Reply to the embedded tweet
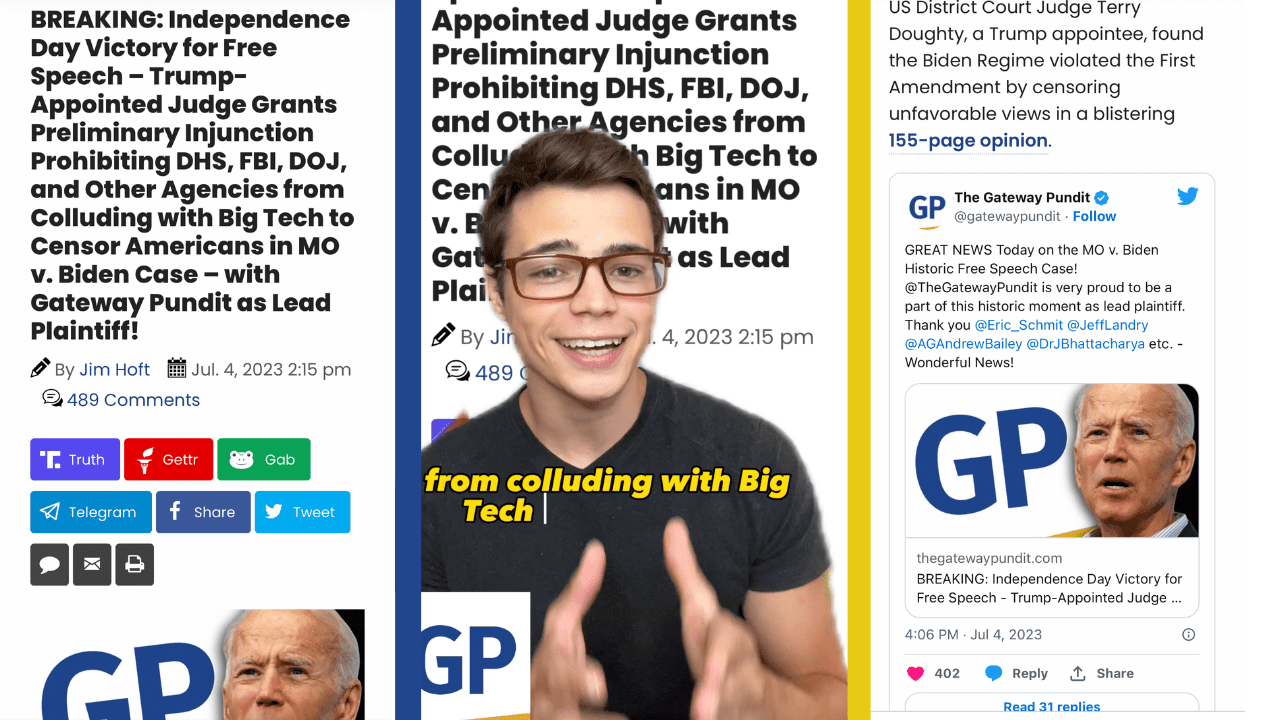This screenshot has width=1280, height=720. click(x=1016, y=673)
